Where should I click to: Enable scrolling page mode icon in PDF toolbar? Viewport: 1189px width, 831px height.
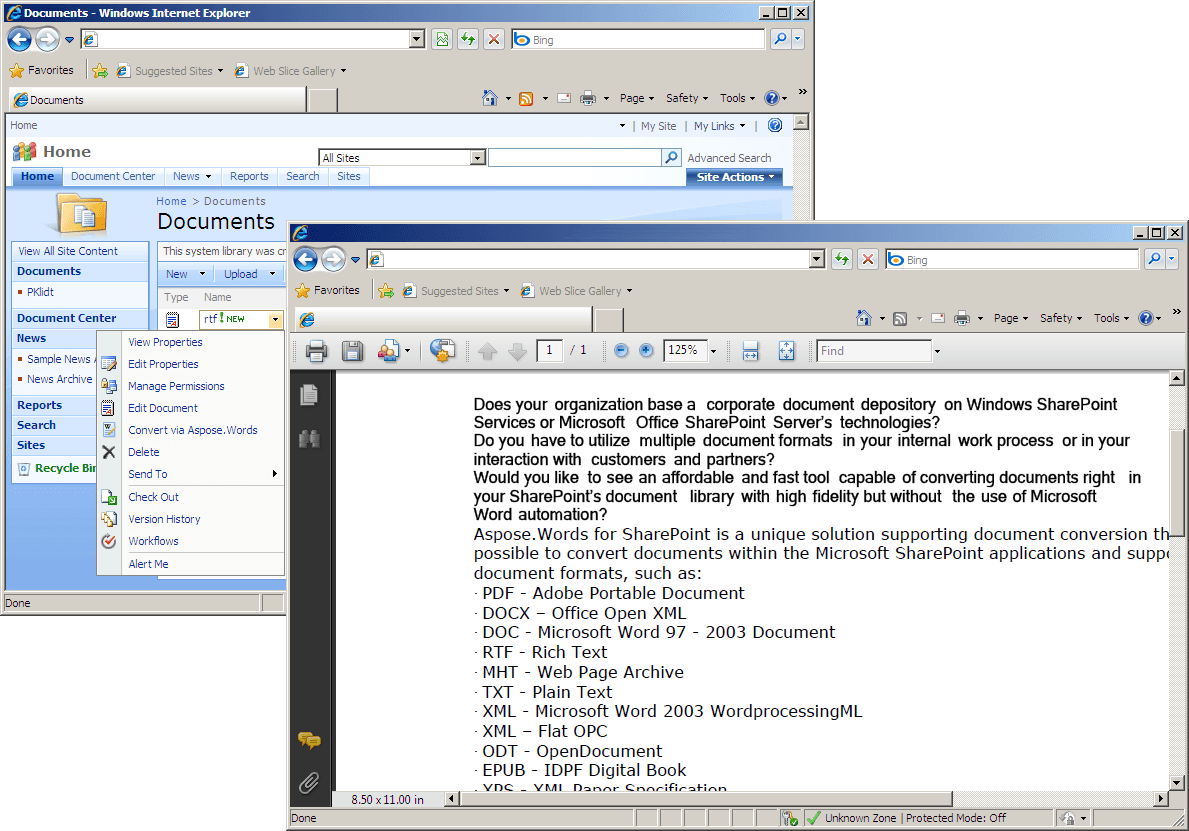[x=750, y=350]
